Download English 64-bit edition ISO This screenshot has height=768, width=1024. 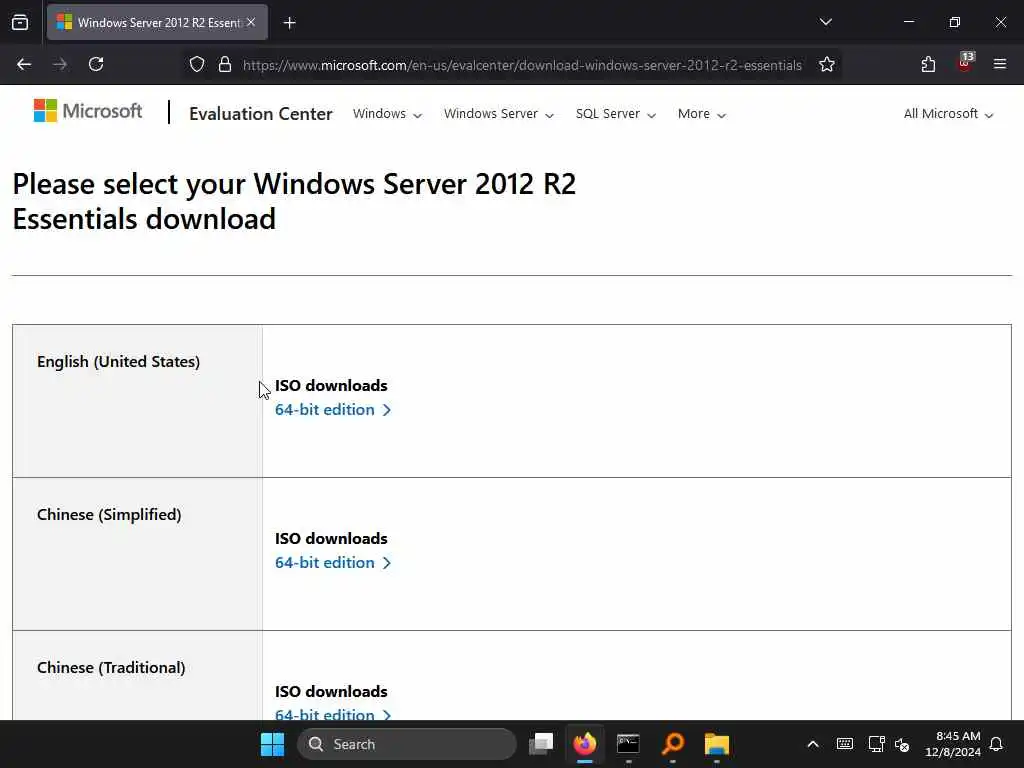[x=332, y=409]
